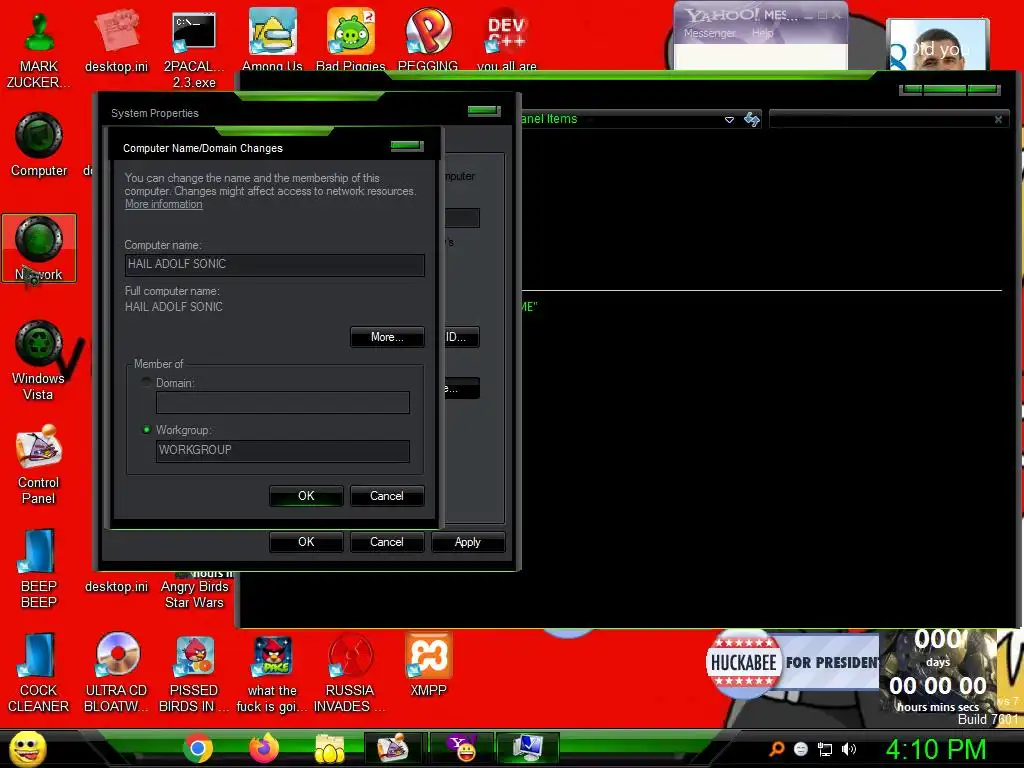This screenshot has width=1024, height=768.
Task: Click the PEGGING desktop icon
Action: click(x=428, y=39)
